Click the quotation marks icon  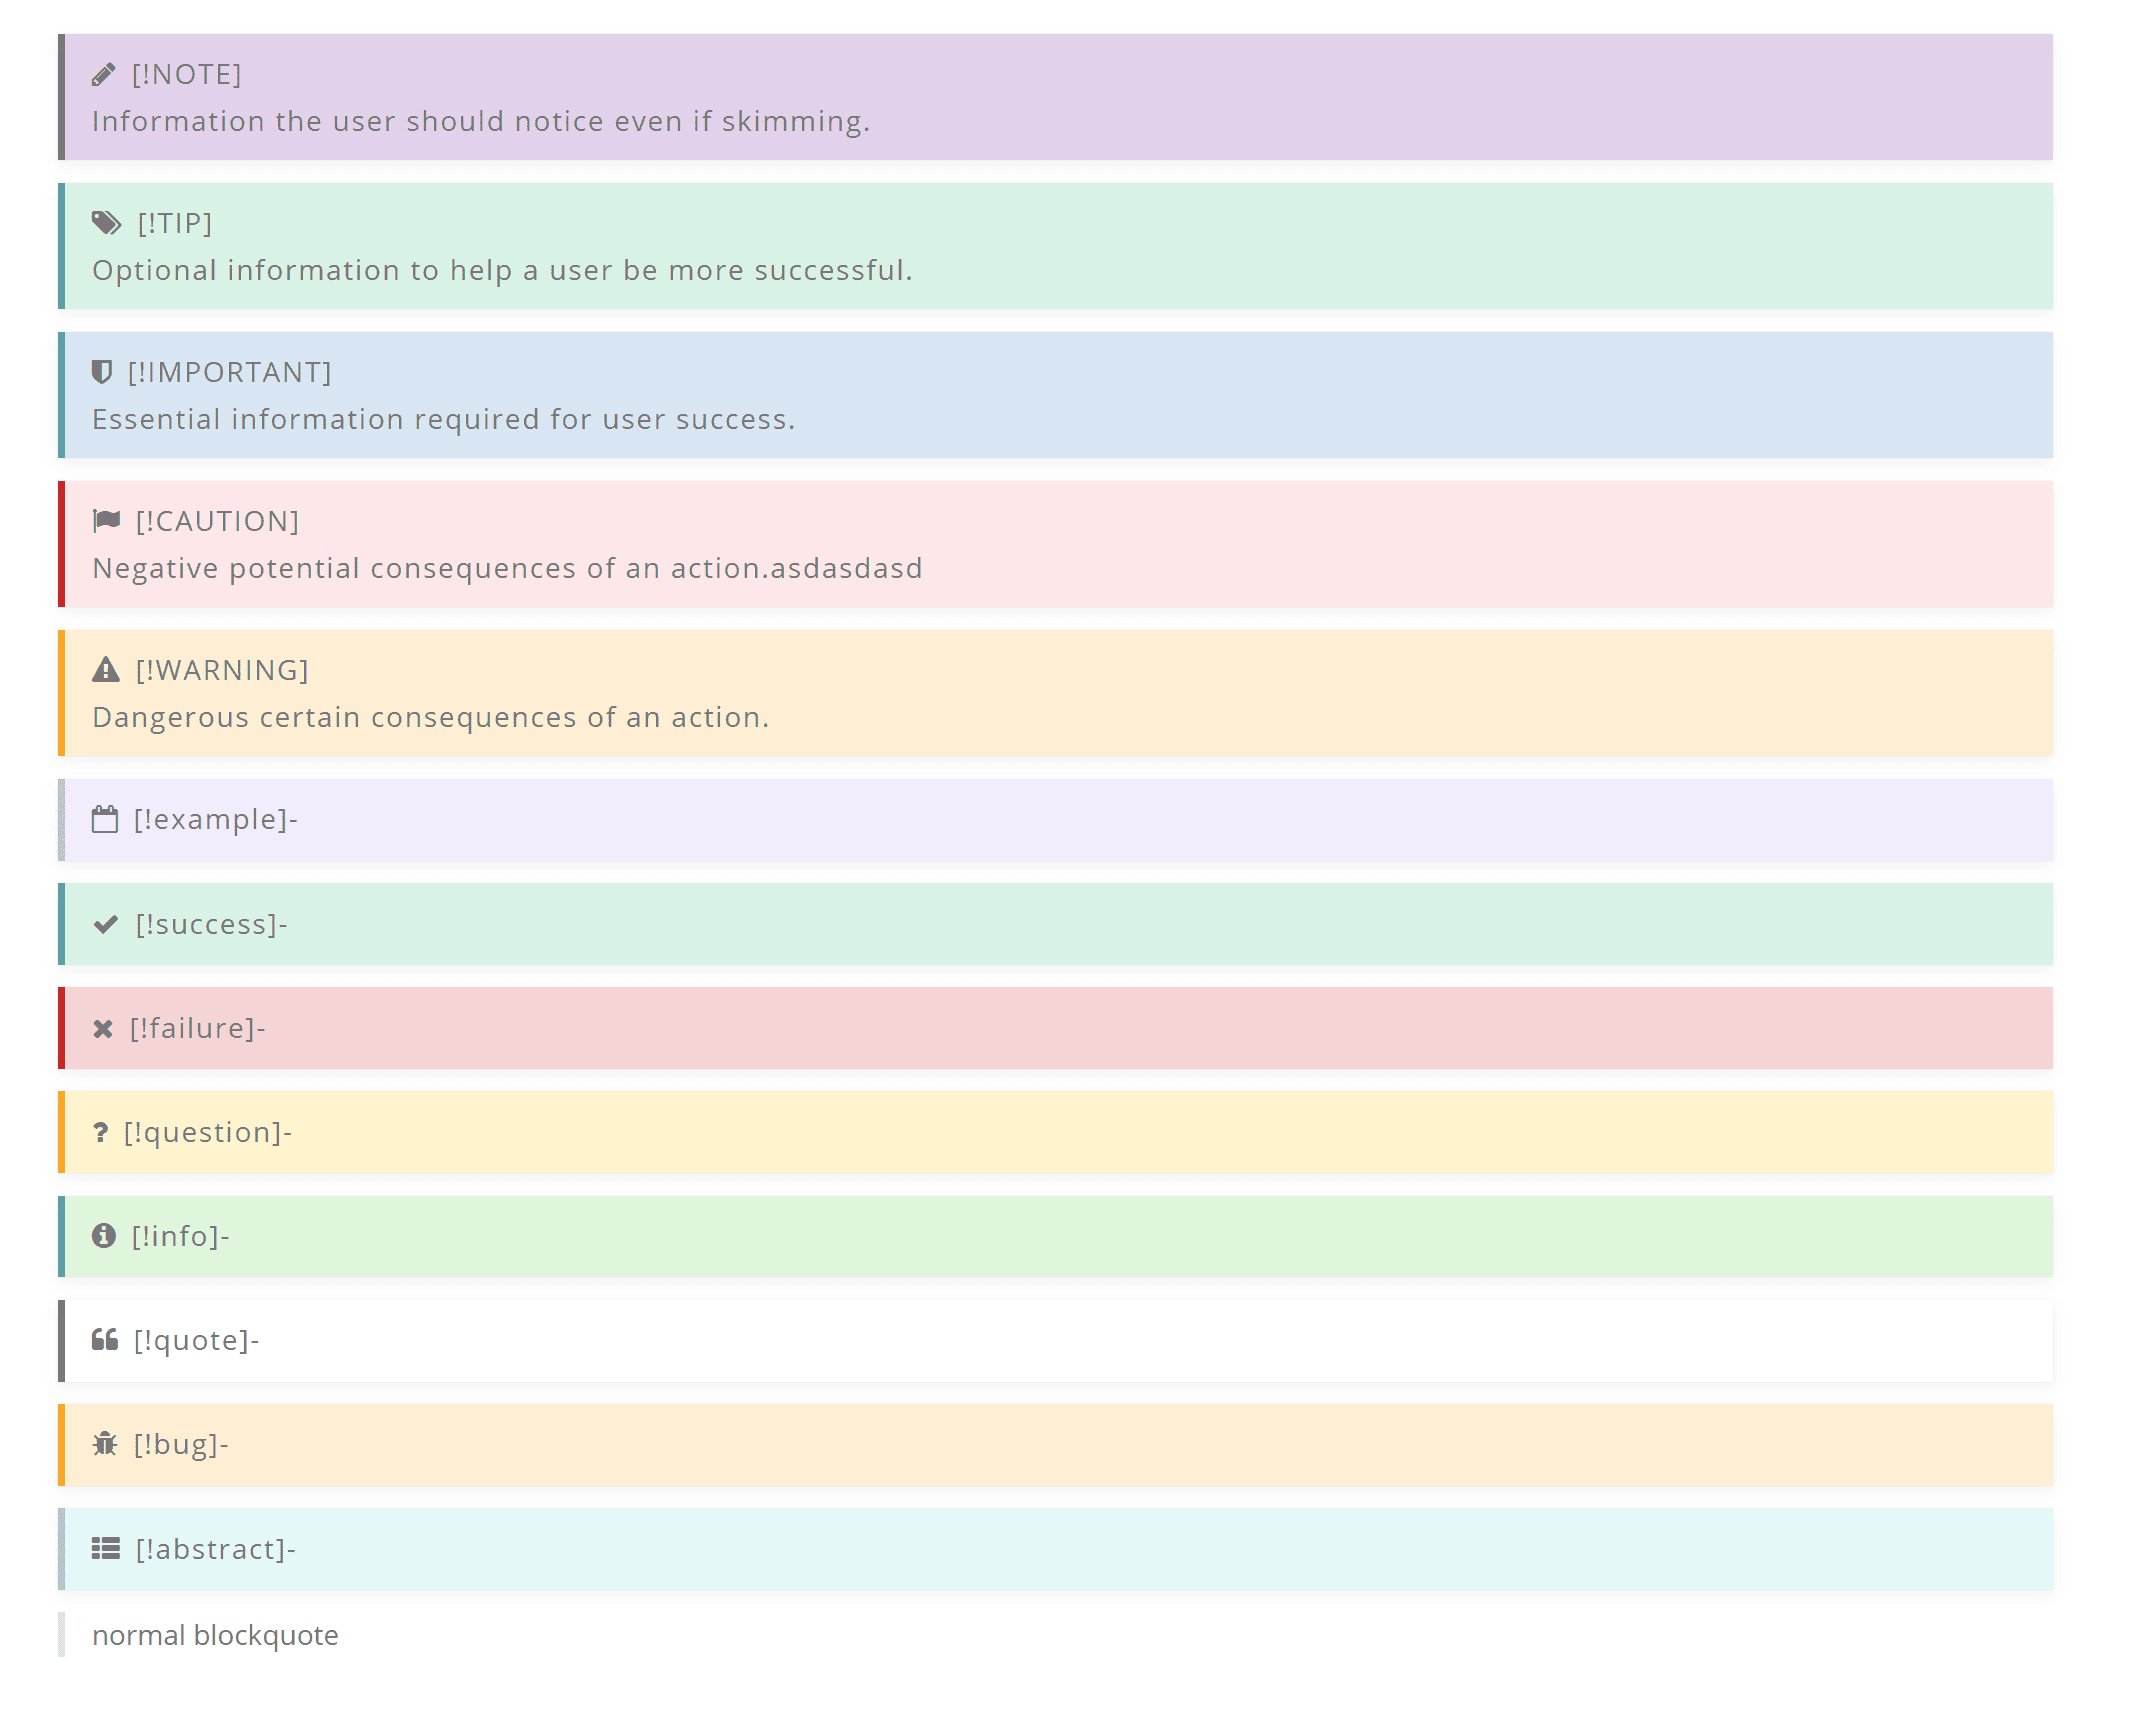pyautogui.click(x=104, y=1341)
